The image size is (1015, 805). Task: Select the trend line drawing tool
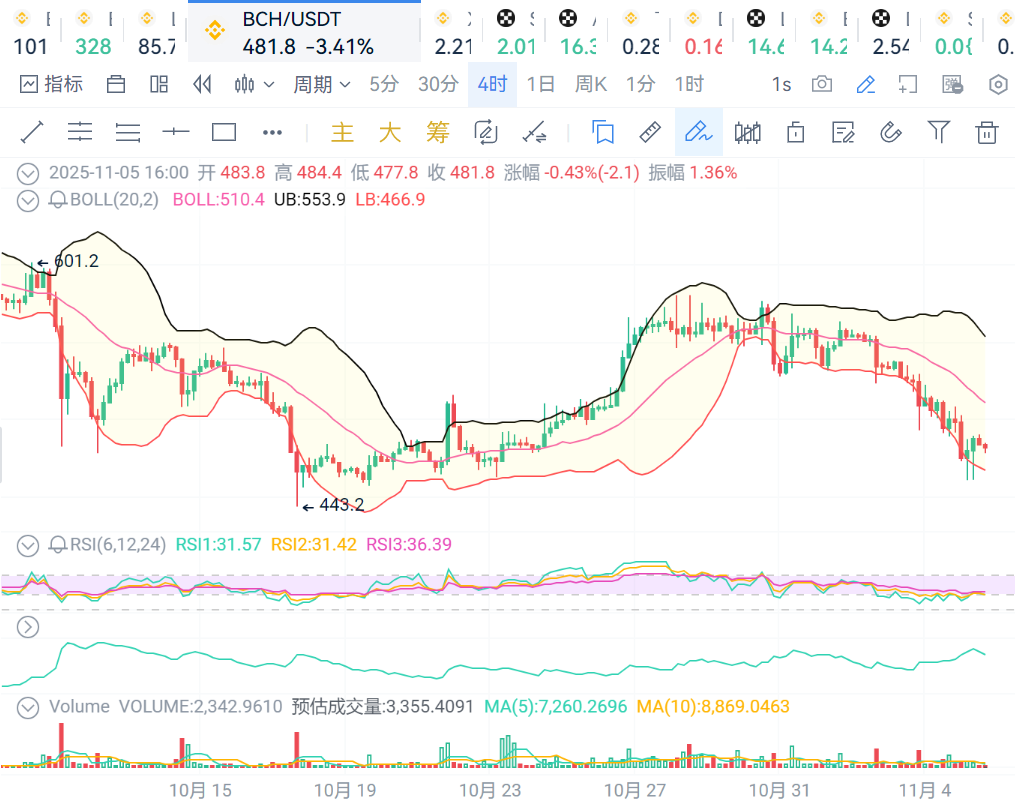click(32, 132)
